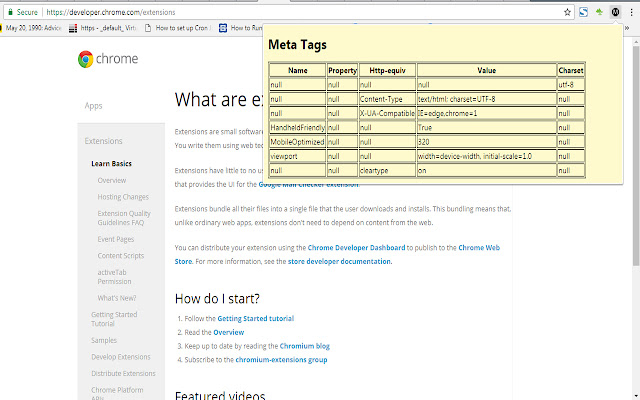This screenshot has height=400, width=640.
Task: Click the Chrome logo on the page
Action: (108, 59)
